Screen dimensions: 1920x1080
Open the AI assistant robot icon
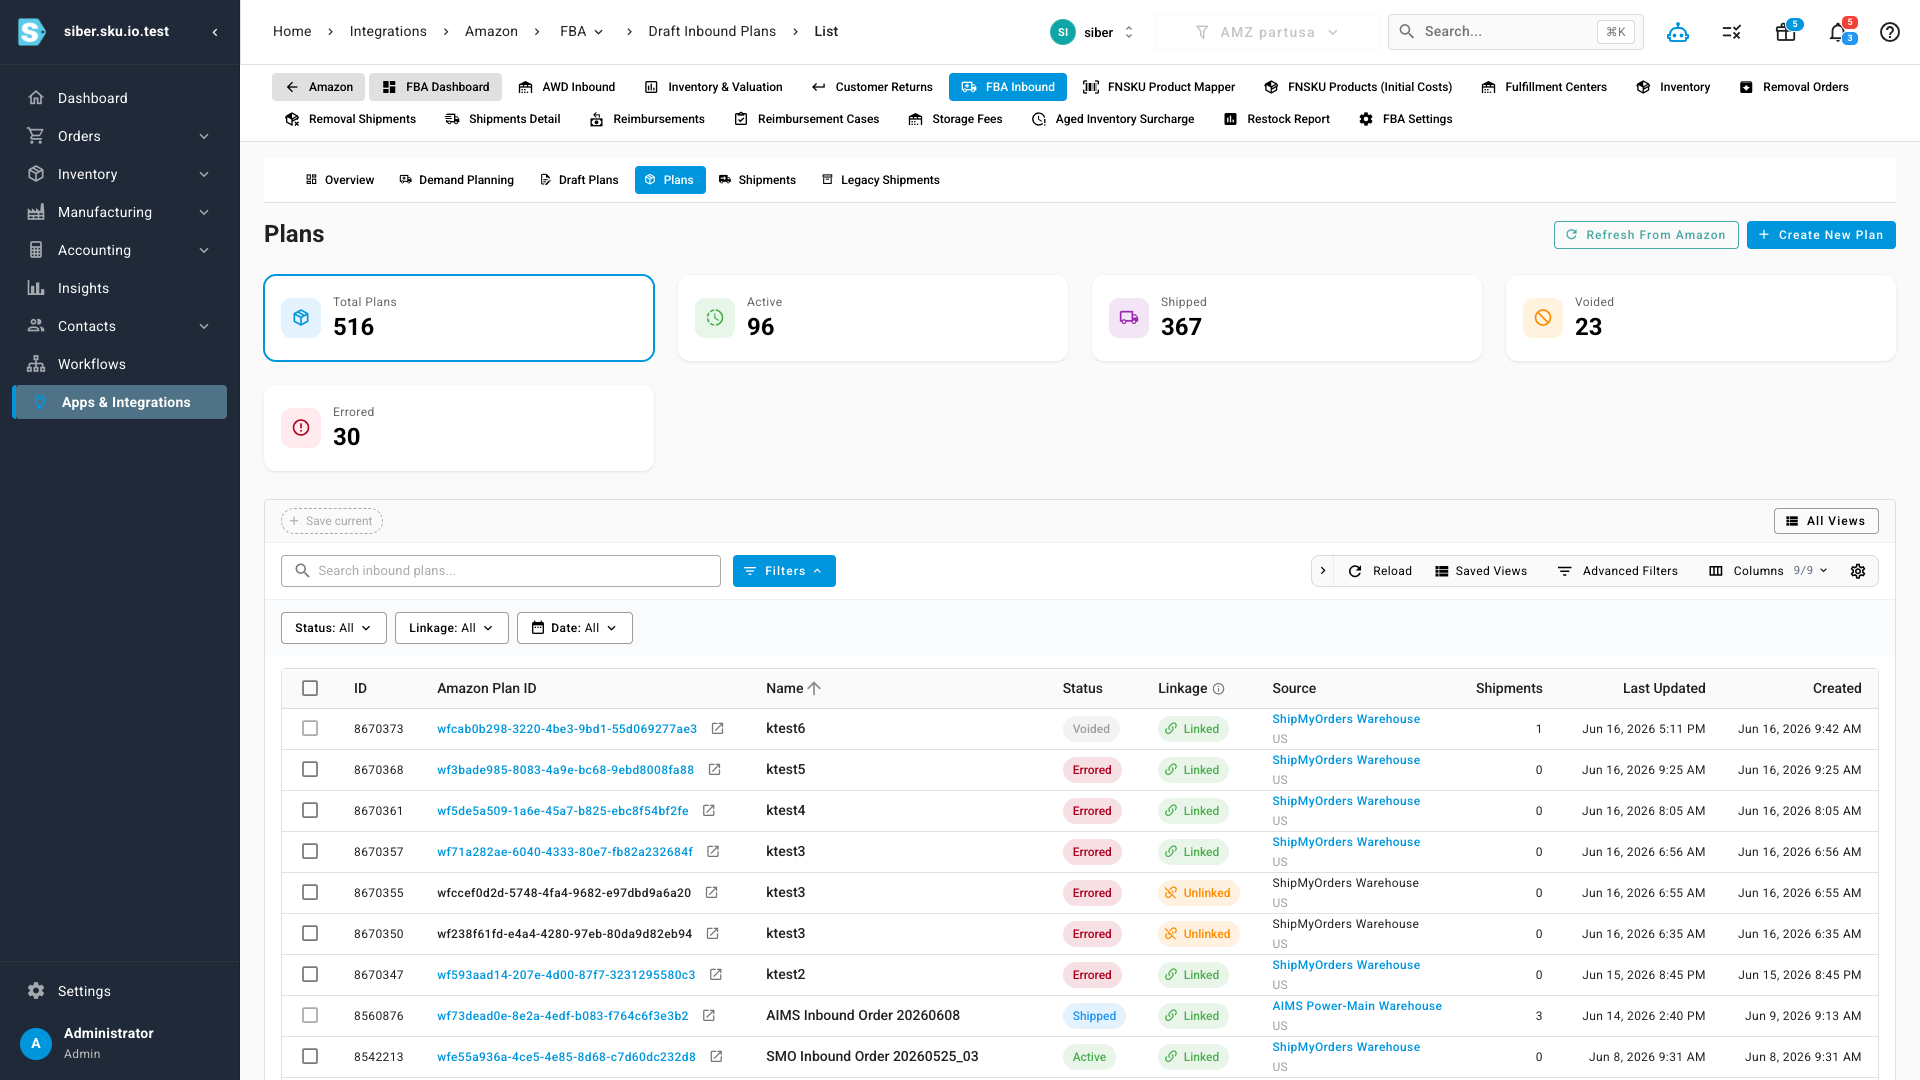1678,32
